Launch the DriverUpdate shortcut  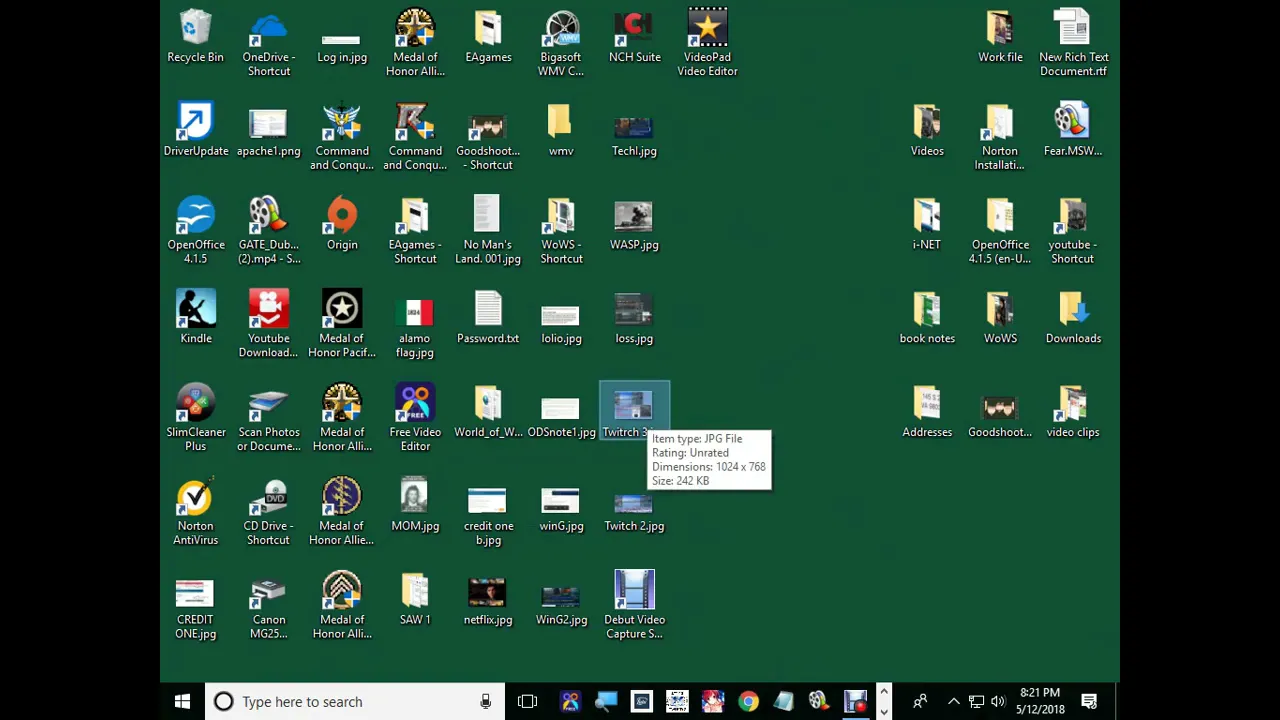[x=195, y=131]
